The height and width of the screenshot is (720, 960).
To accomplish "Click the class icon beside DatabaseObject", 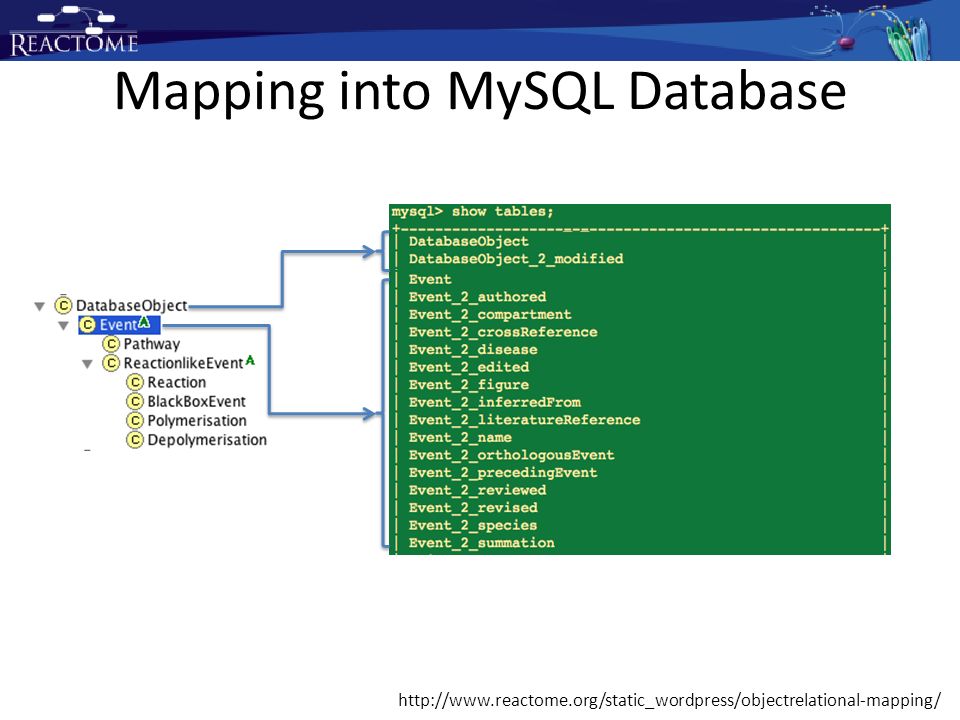I will [x=63, y=304].
